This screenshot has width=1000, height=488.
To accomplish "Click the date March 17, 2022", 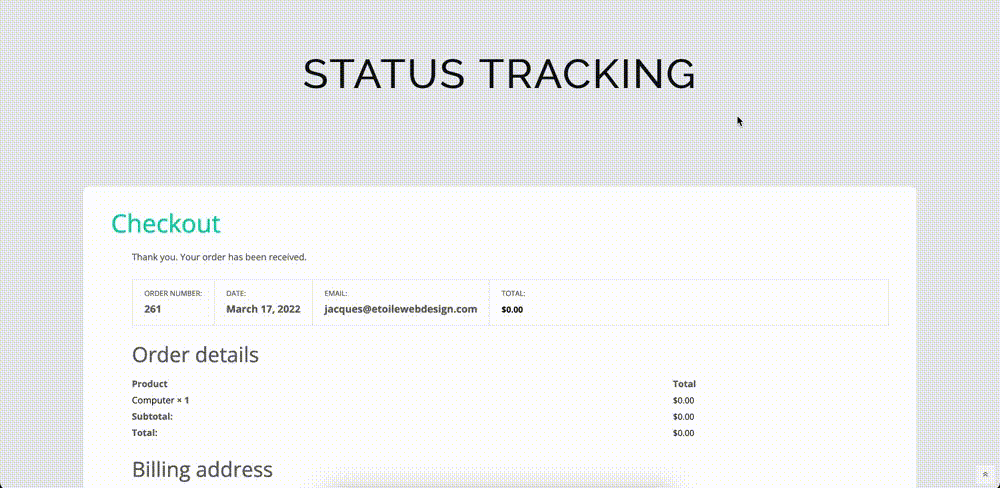I will 263,309.
